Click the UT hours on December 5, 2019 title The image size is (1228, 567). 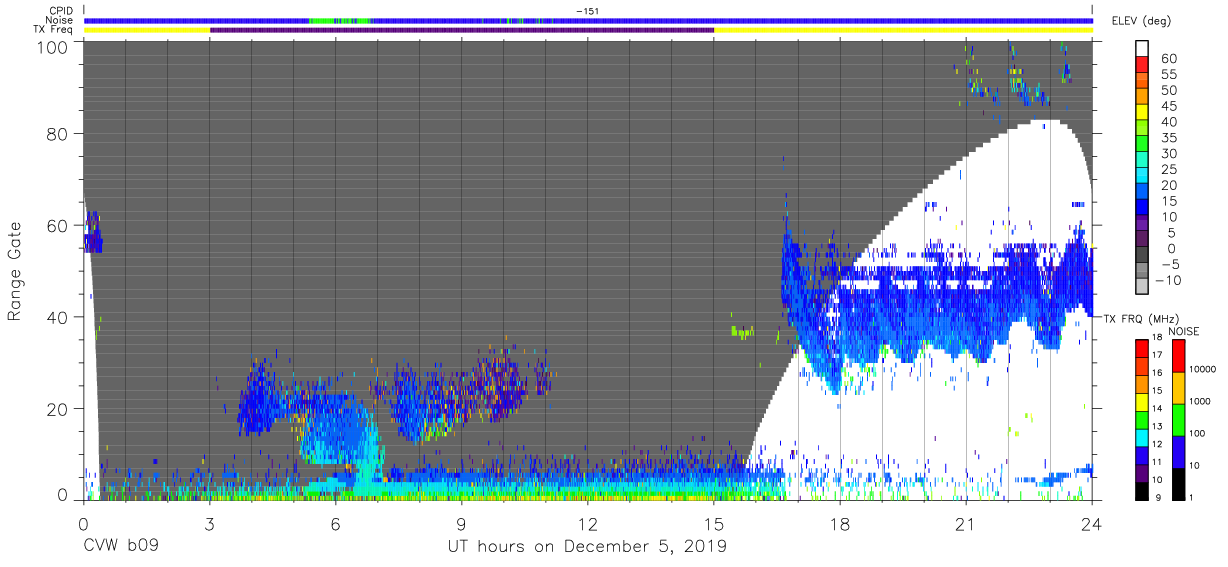(587, 547)
